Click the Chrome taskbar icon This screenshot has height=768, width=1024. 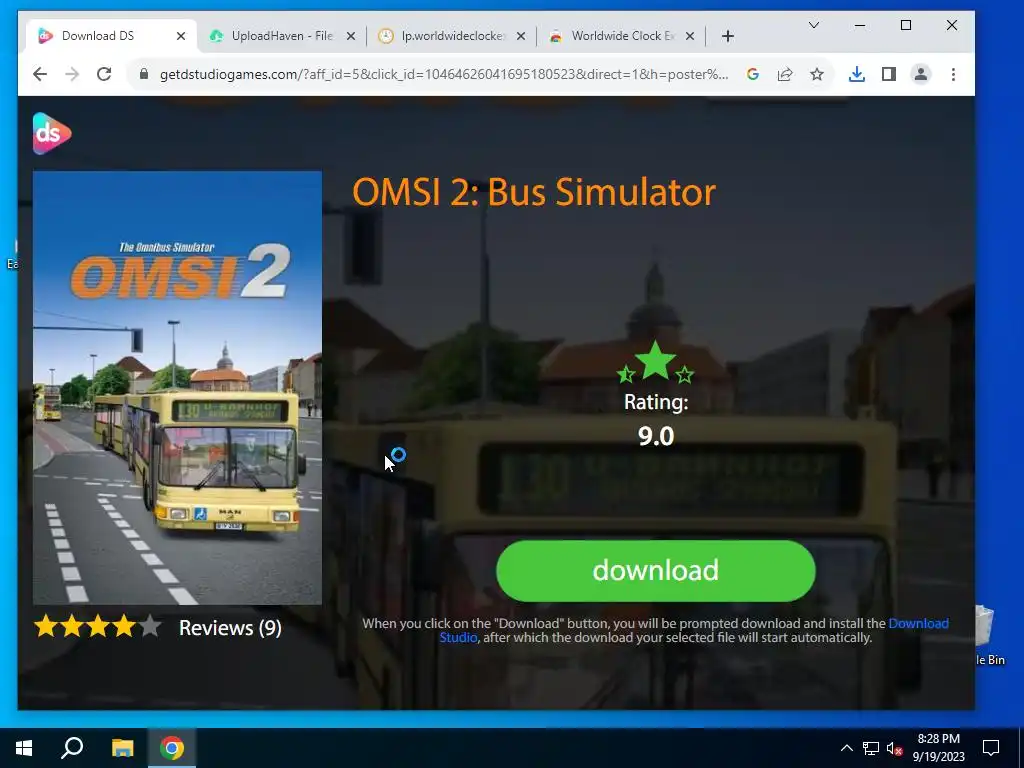(x=172, y=748)
